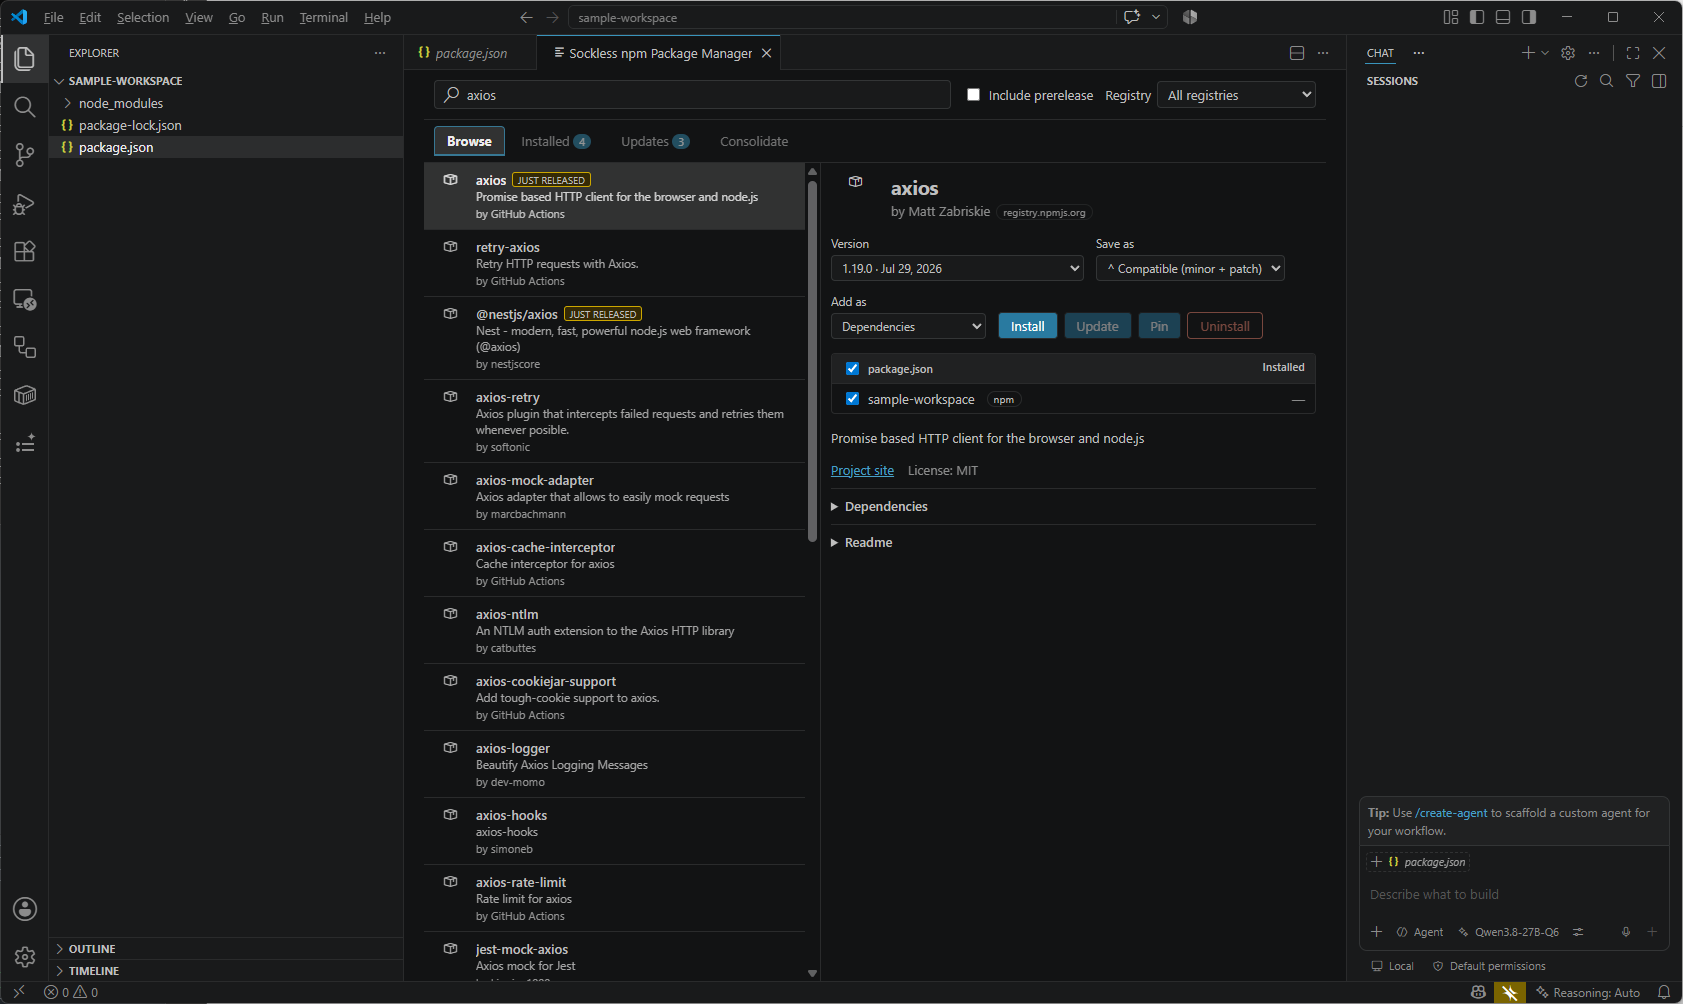Open the Version 1.19.0 dropdown

coord(957,268)
